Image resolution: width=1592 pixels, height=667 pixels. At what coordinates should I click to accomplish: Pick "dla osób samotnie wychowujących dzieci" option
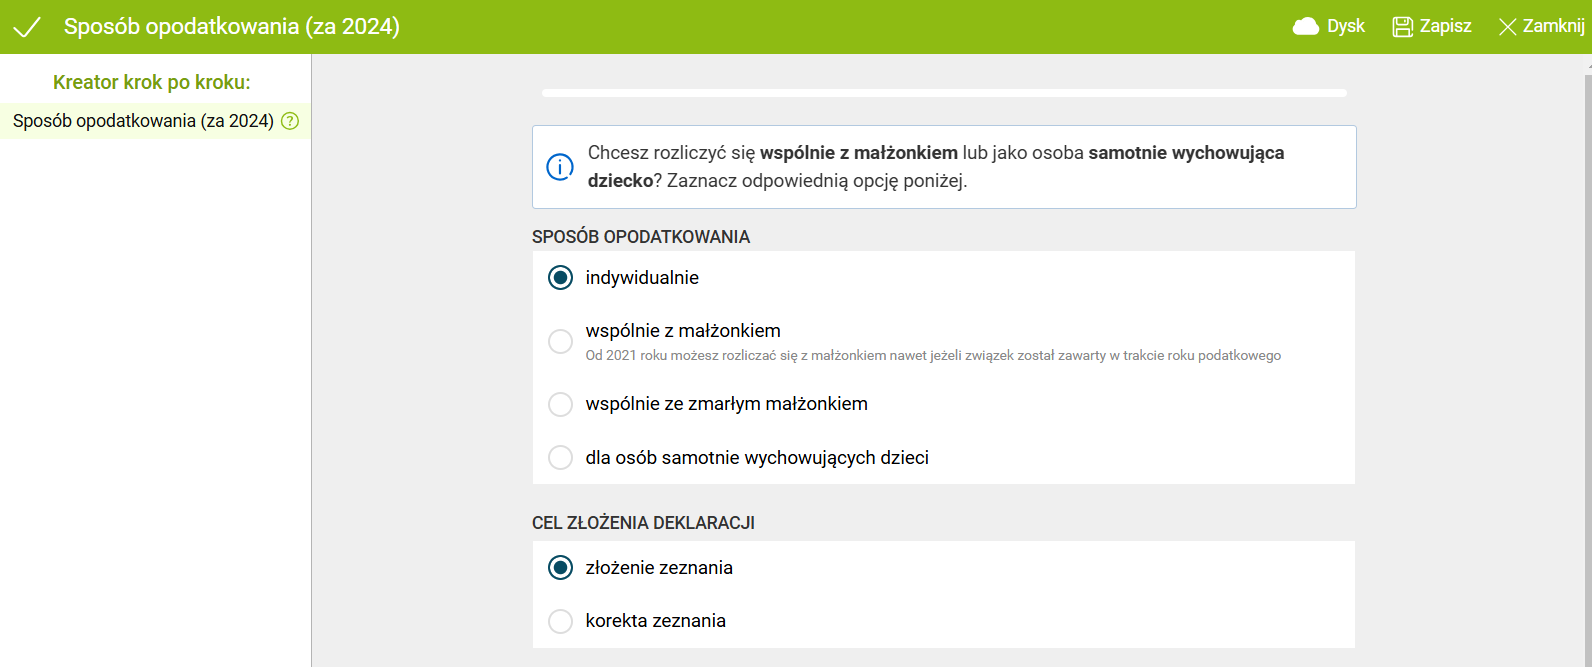click(x=561, y=458)
